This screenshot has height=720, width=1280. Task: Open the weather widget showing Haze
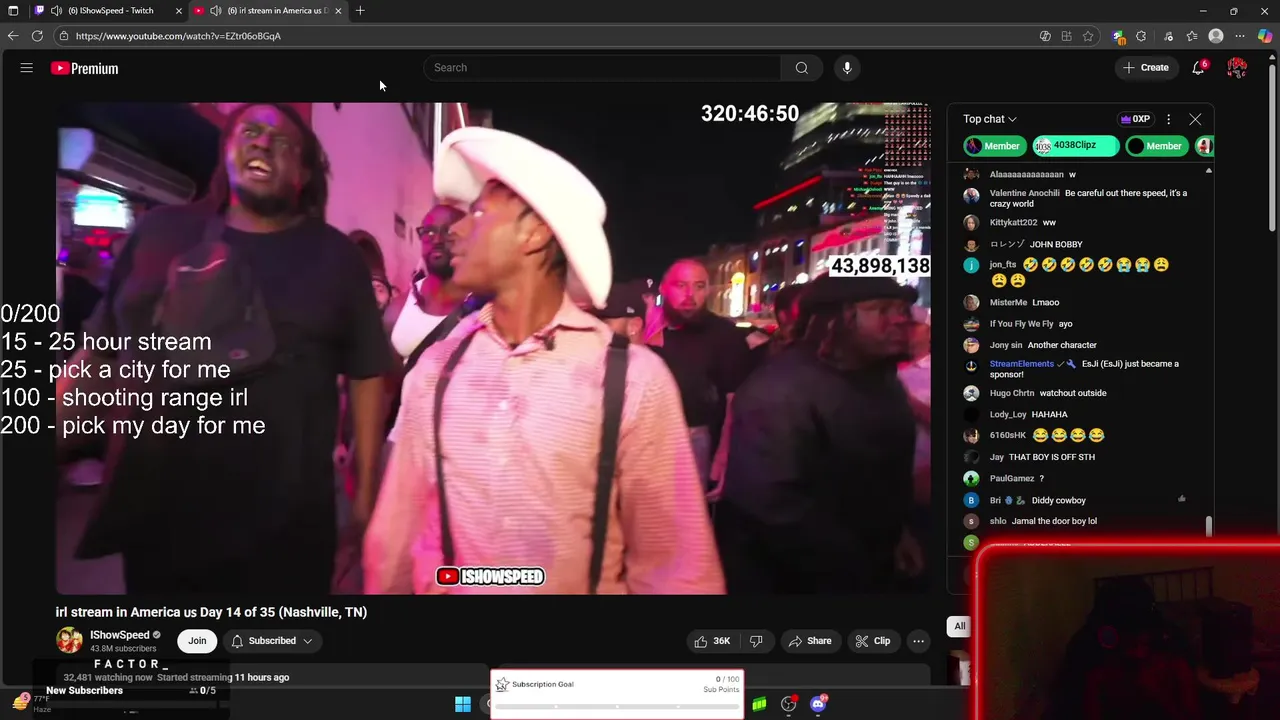click(x=30, y=703)
